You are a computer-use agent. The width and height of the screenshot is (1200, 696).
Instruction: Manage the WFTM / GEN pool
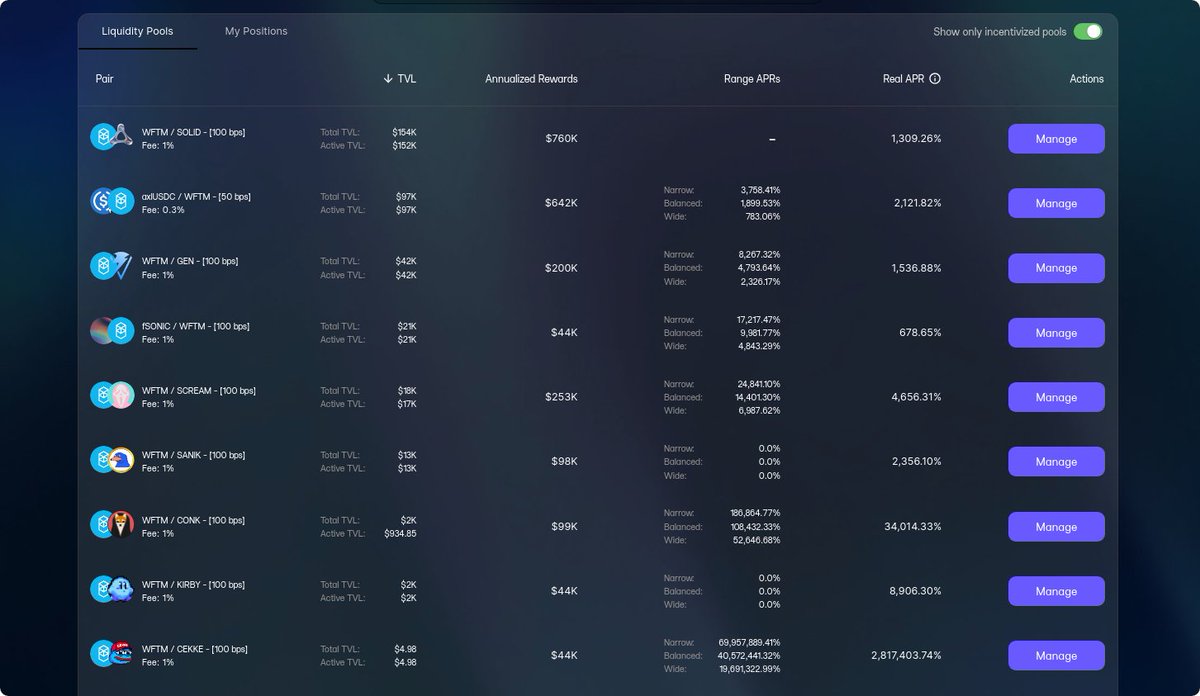coord(1056,268)
